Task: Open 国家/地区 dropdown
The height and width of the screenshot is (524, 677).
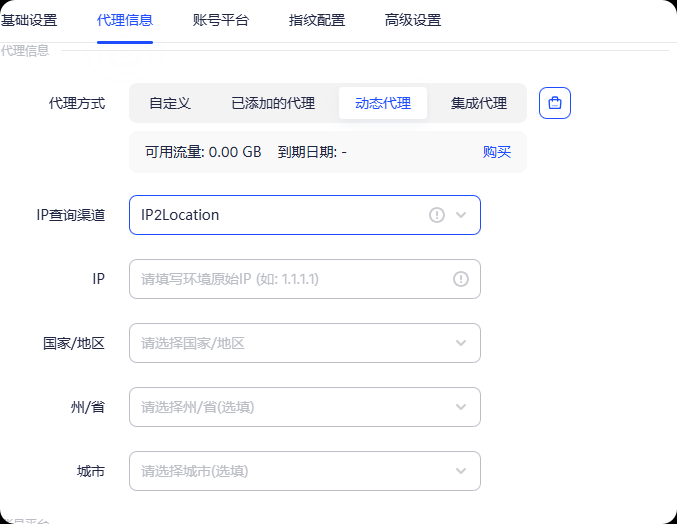Action: click(x=305, y=343)
